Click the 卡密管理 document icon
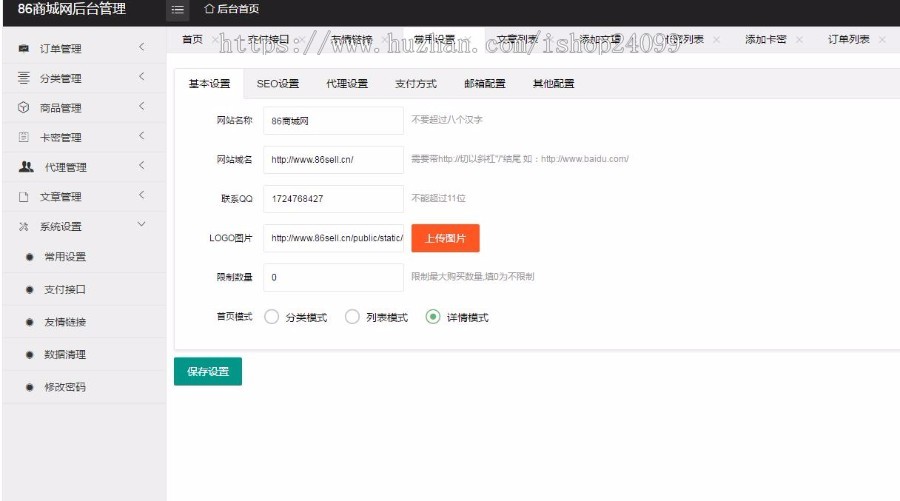The image size is (900, 501). pyautogui.click(x=24, y=137)
